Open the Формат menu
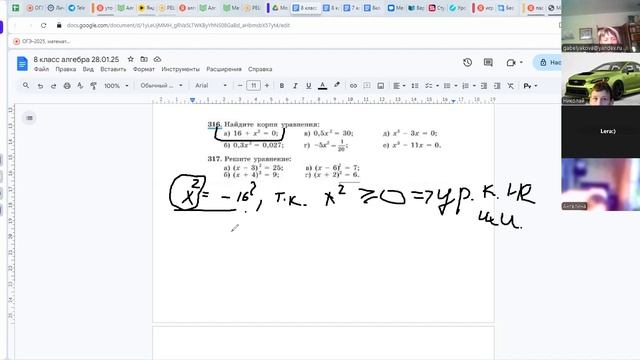This screenshot has height=360, width=640. coord(144,69)
